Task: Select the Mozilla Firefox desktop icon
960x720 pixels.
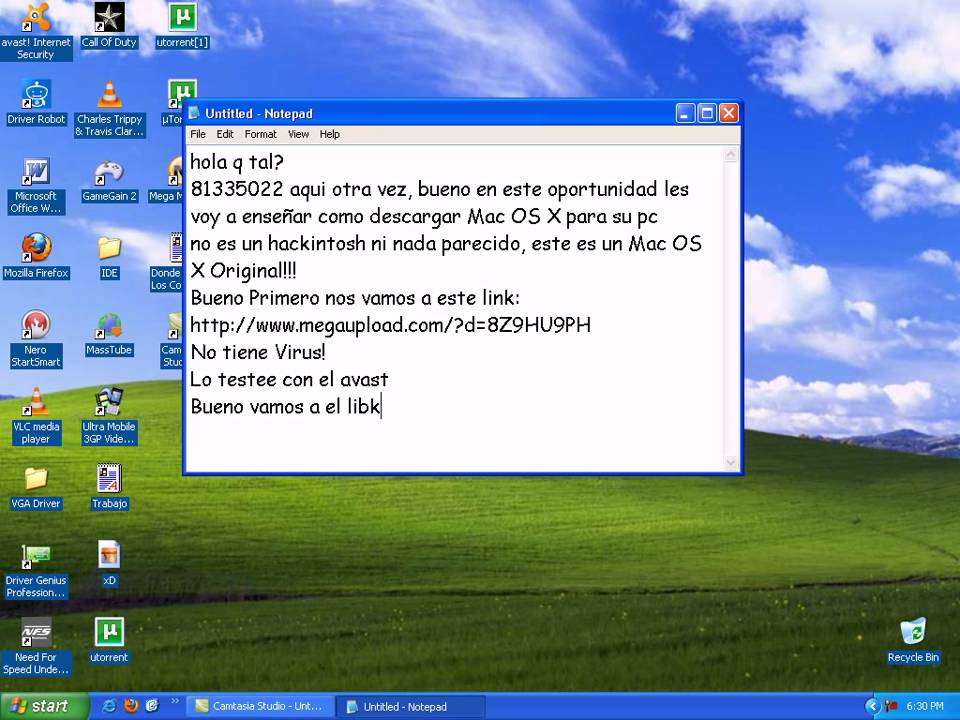Action: (36, 256)
